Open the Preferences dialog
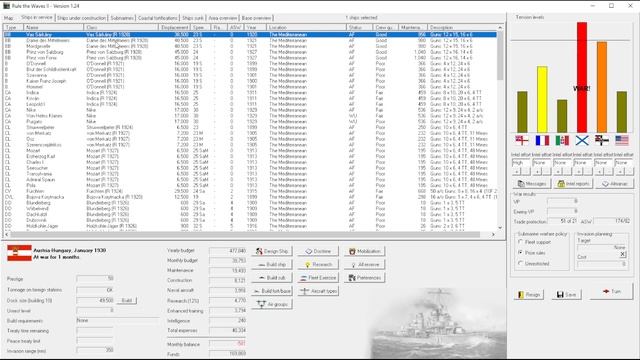The width and height of the screenshot is (640, 360). point(364,278)
